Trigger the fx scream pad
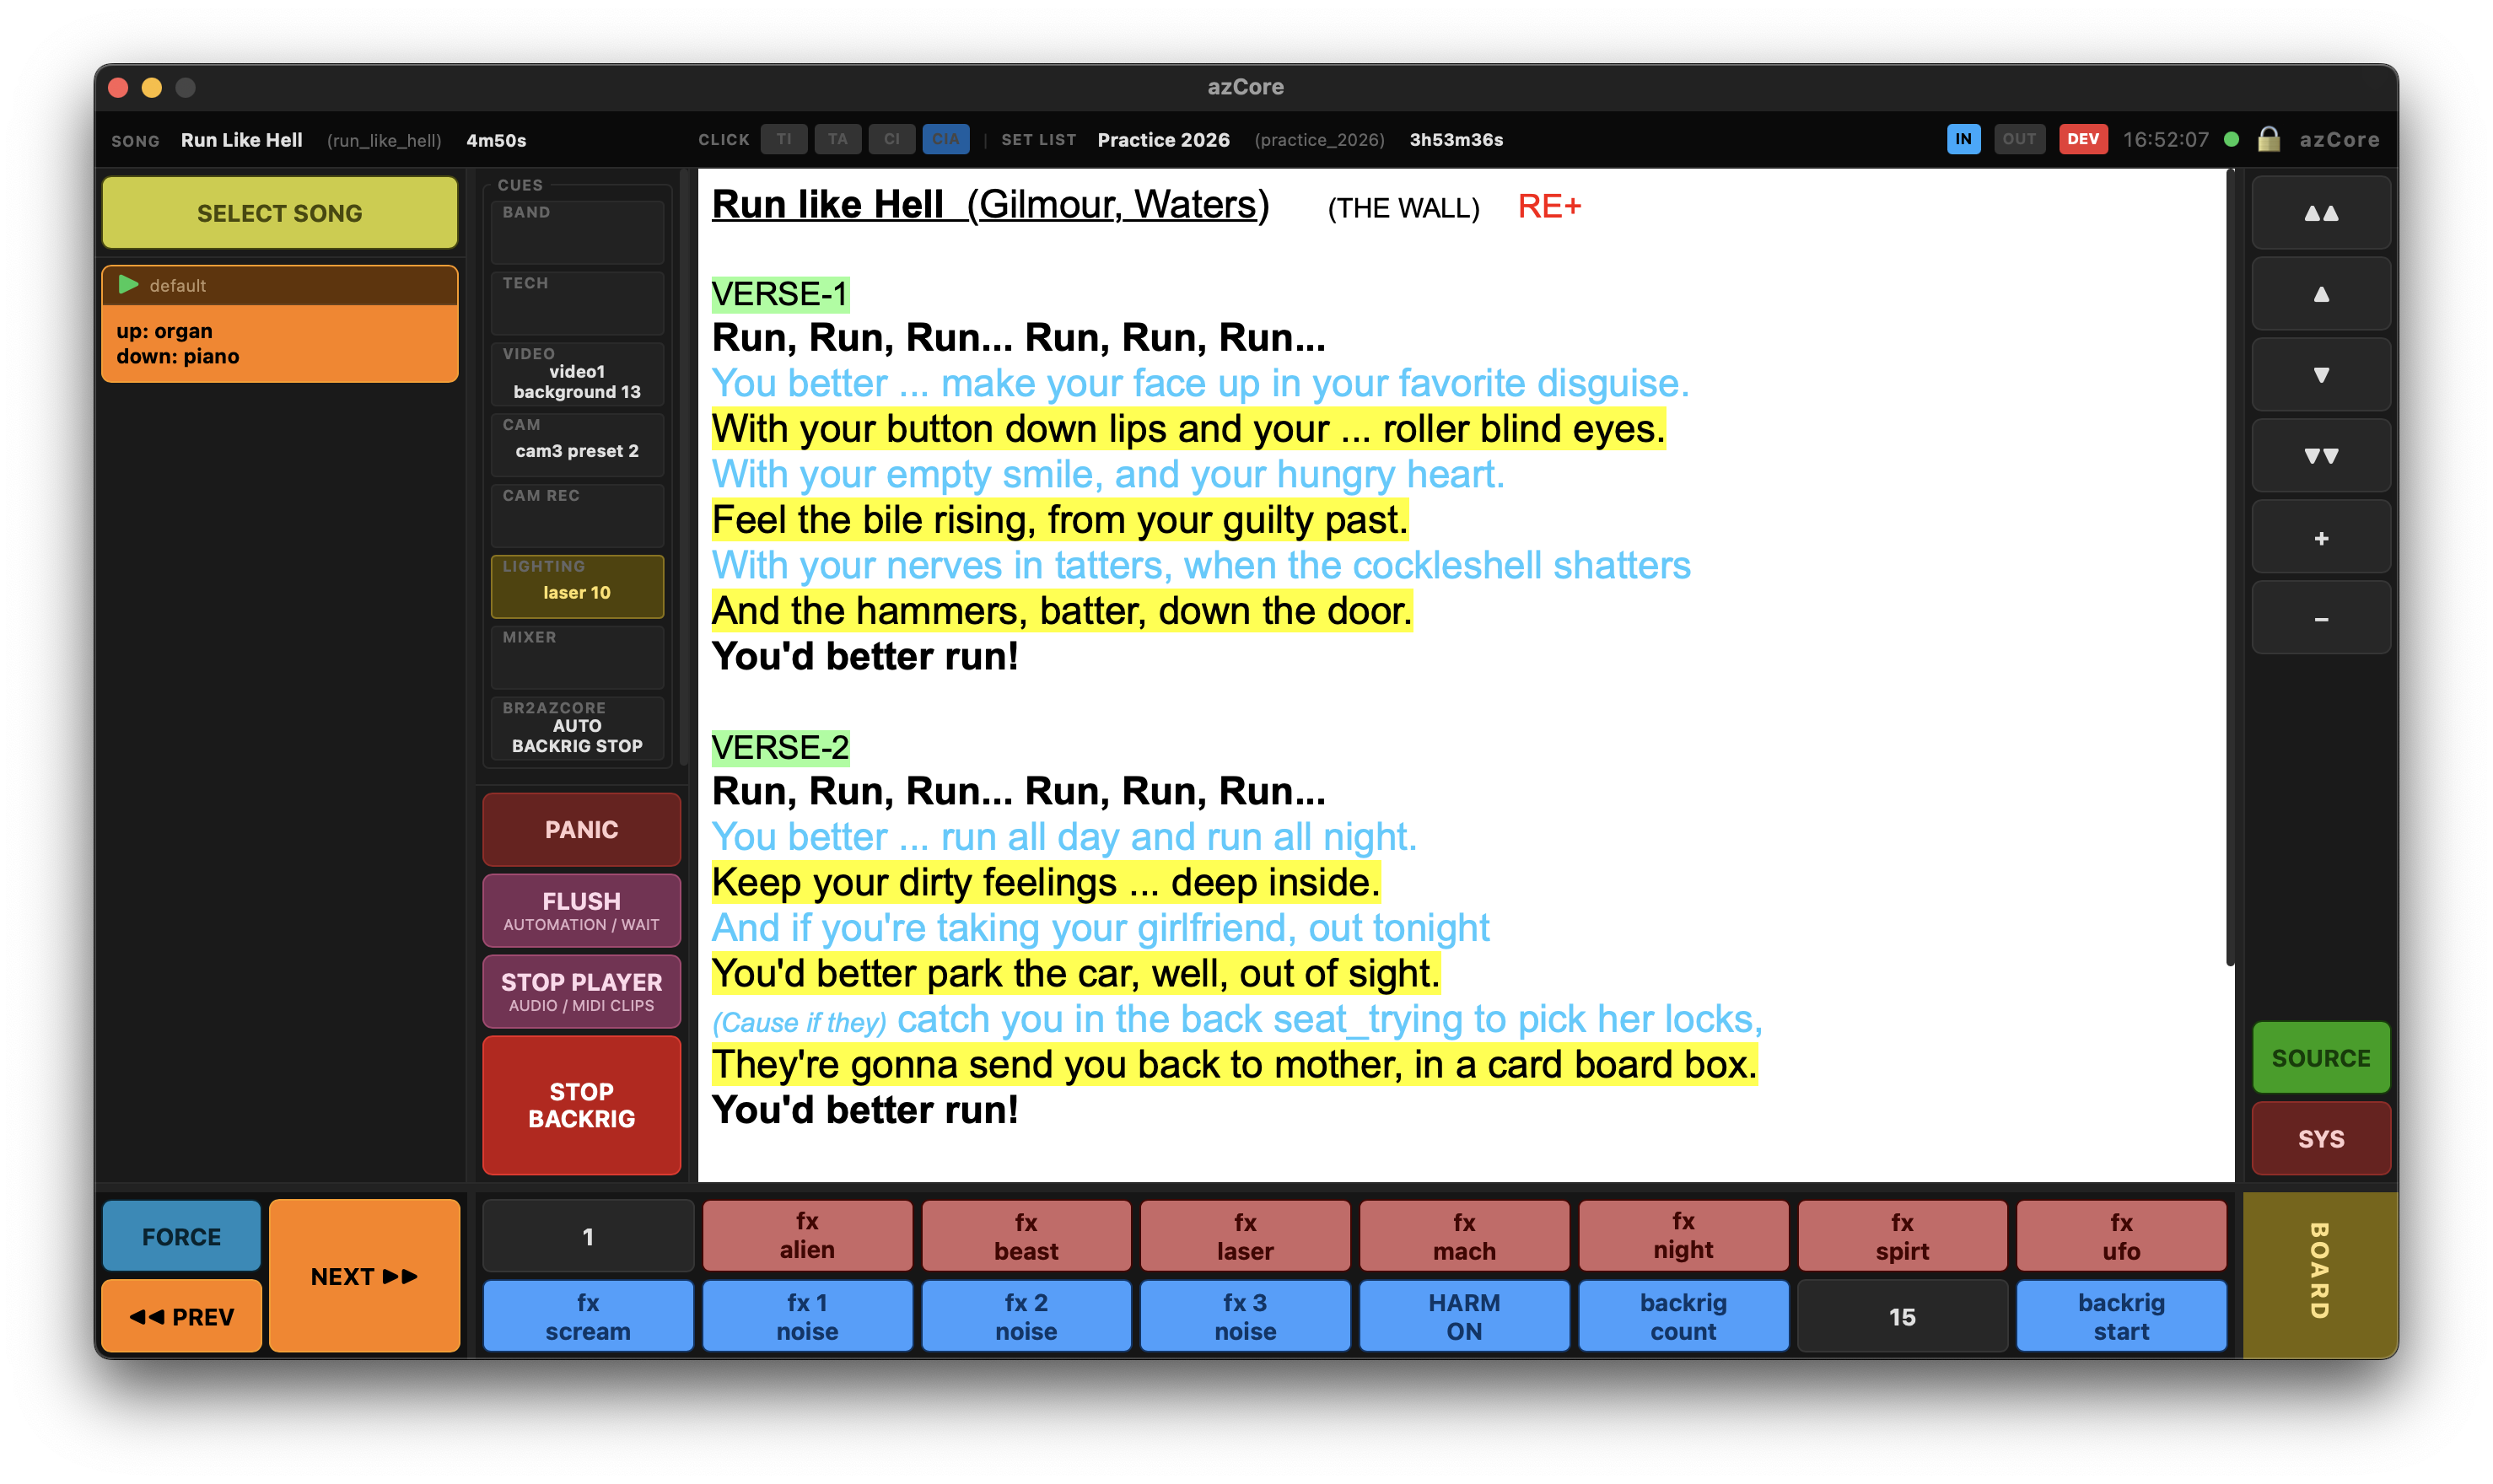Screen dimensions: 2493x1484 pos(588,1315)
